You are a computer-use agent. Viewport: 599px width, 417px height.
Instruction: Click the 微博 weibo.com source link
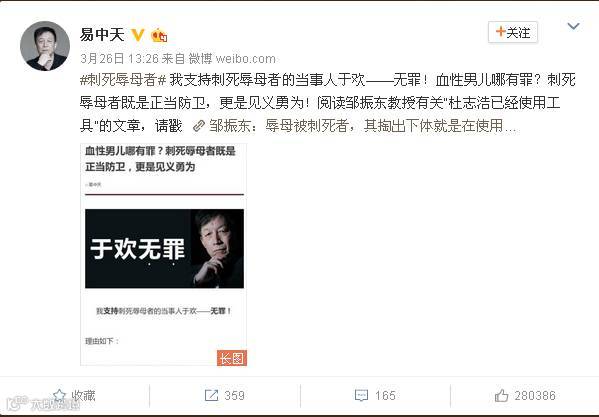point(232,58)
